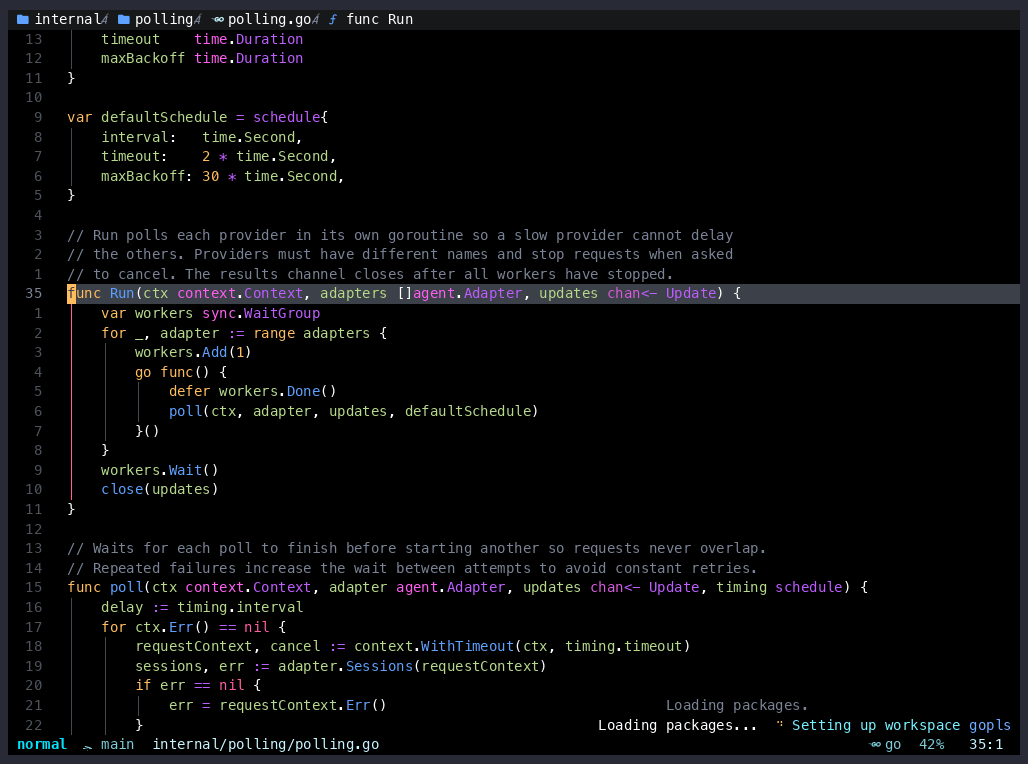This screenshot has width=1028, height=764.
Task: Click the 'go func() {' line
Action: point(181,372)
